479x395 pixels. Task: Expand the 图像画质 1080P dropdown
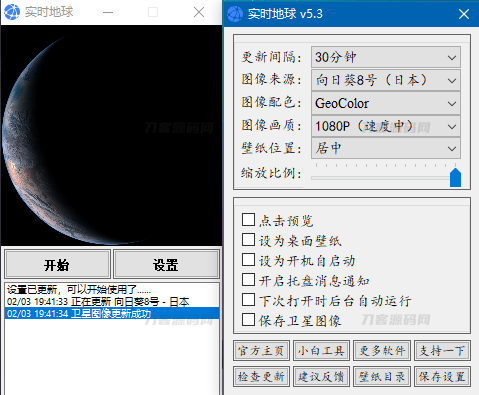(386, 126)
